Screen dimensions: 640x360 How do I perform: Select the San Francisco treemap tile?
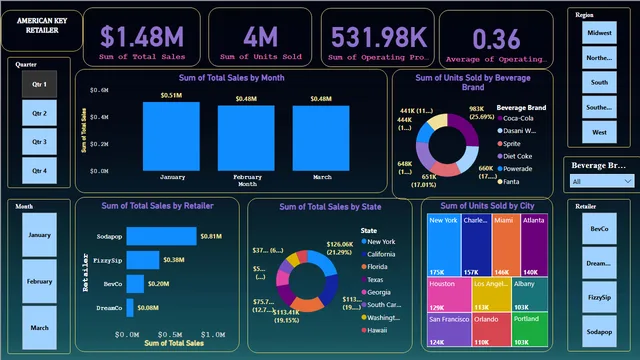(449, 330)
